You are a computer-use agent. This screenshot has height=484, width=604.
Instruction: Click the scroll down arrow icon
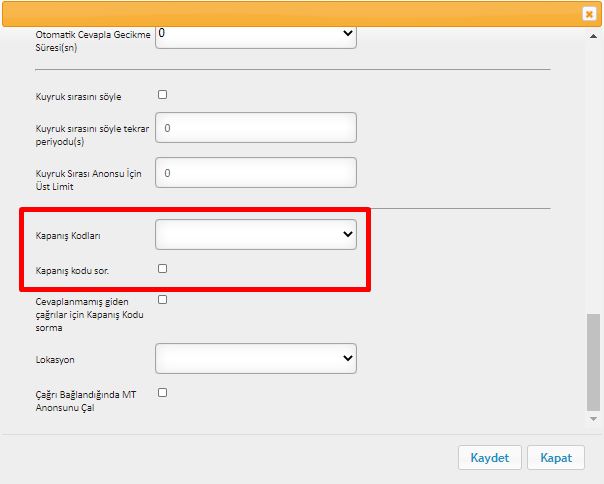pos(593,419)
